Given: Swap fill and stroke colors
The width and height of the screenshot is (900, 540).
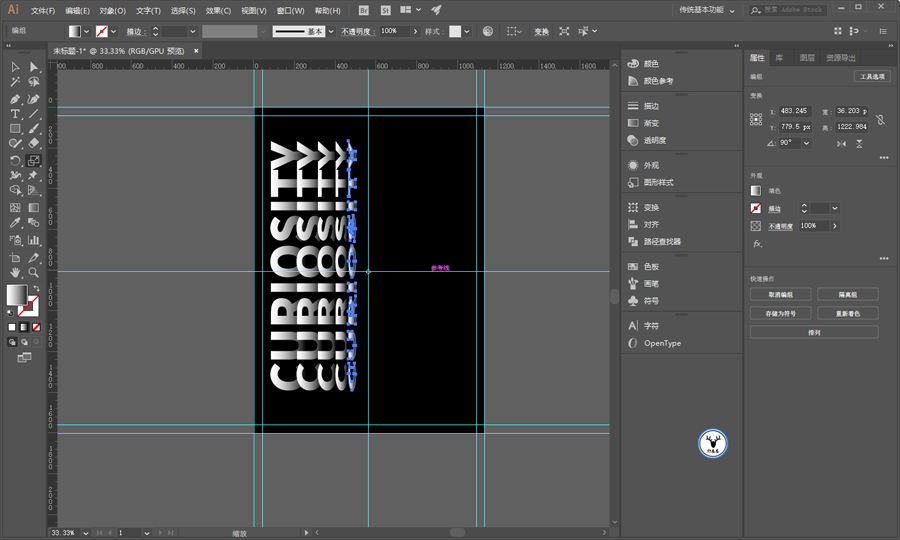Looking at the screenshot, I should point(35,287).
